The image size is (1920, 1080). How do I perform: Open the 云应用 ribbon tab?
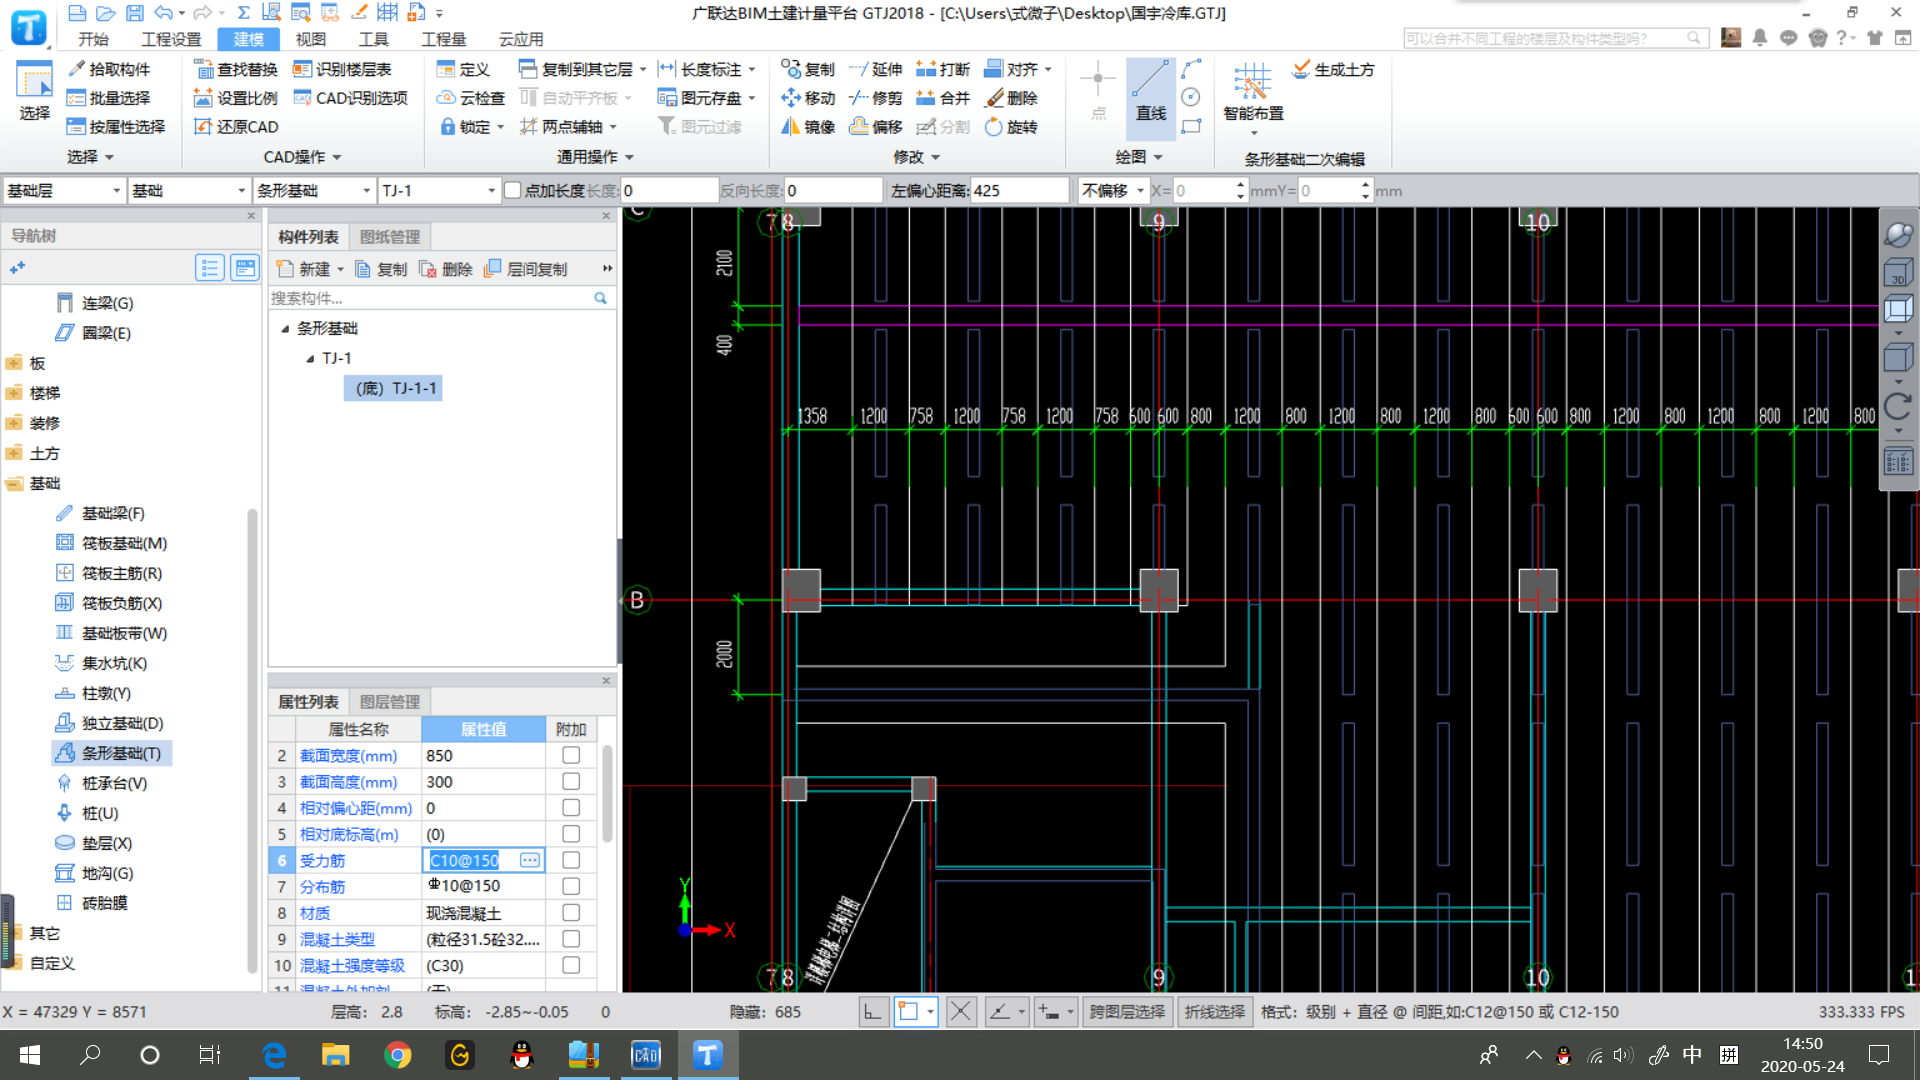[521, 39]
